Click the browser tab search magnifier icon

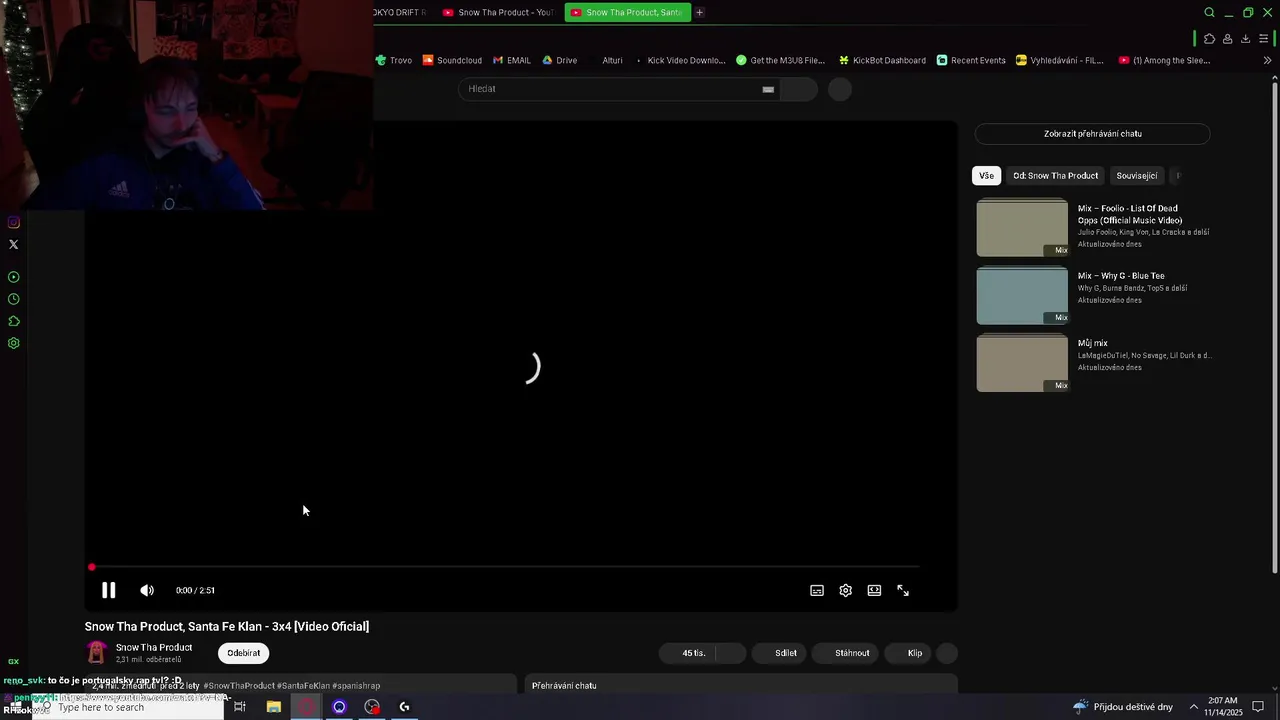click(1209, 12)
